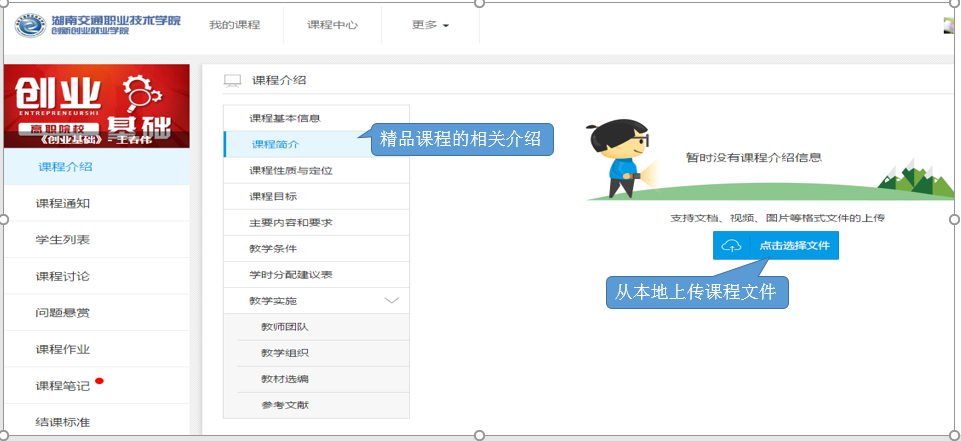
Task: Go to 课程作业 in sidebar
Action: point(63,349)
